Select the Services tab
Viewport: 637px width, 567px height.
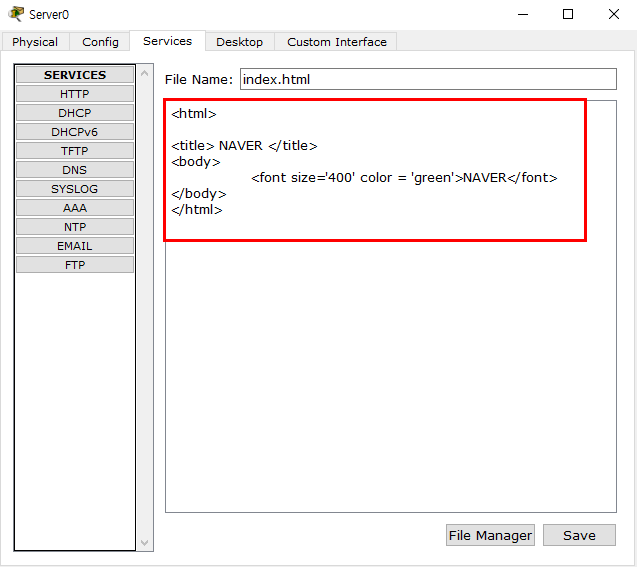click(167, 41)
